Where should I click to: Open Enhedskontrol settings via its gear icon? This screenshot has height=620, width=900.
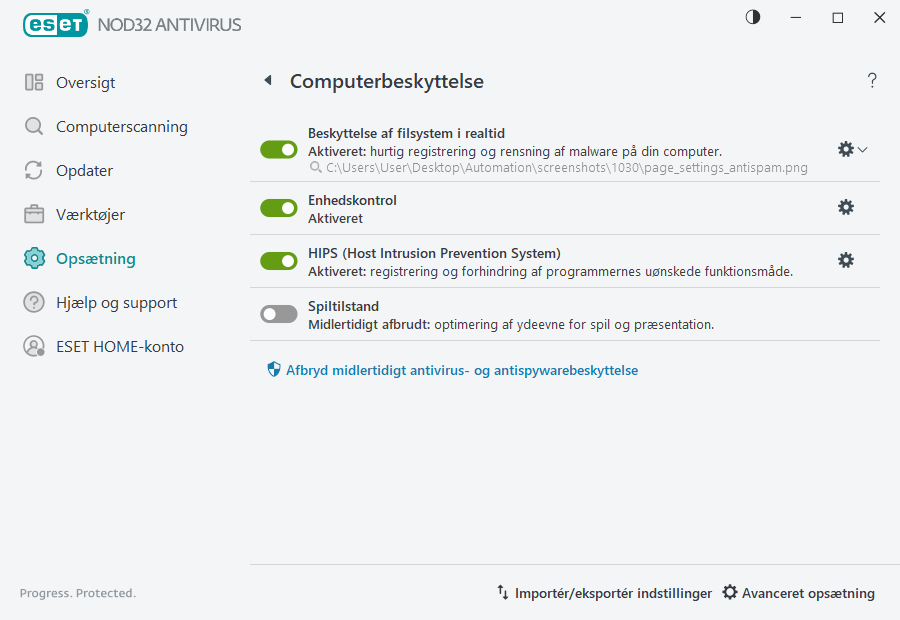pos(846,207)
